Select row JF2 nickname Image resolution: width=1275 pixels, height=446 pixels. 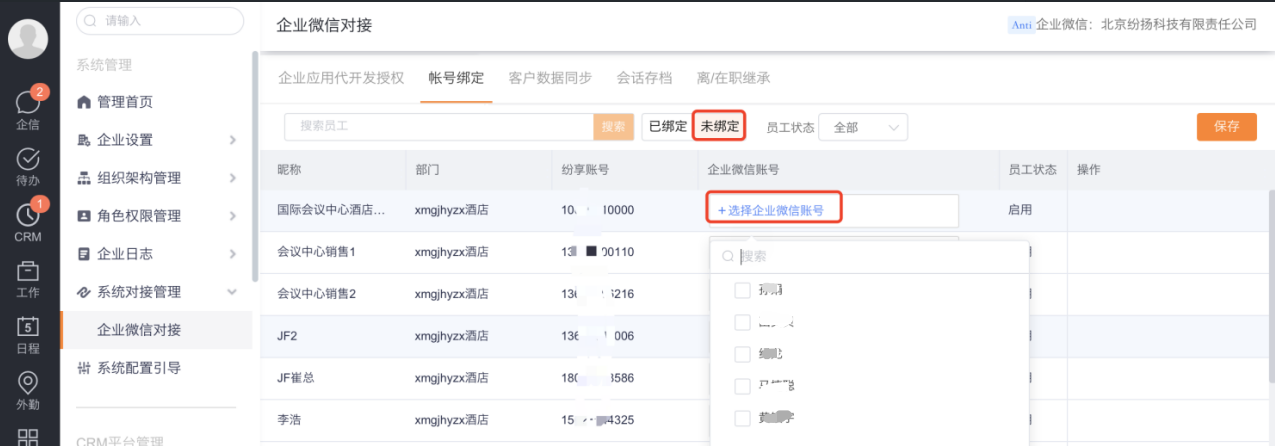coord(287,336)
